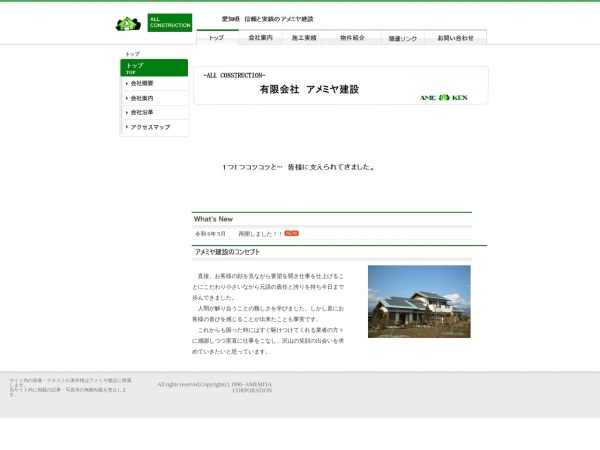The width and height of the screenshot is (600, 450).
Task: Open the お問い合わせ navigation tab
Action: point(455,38)
